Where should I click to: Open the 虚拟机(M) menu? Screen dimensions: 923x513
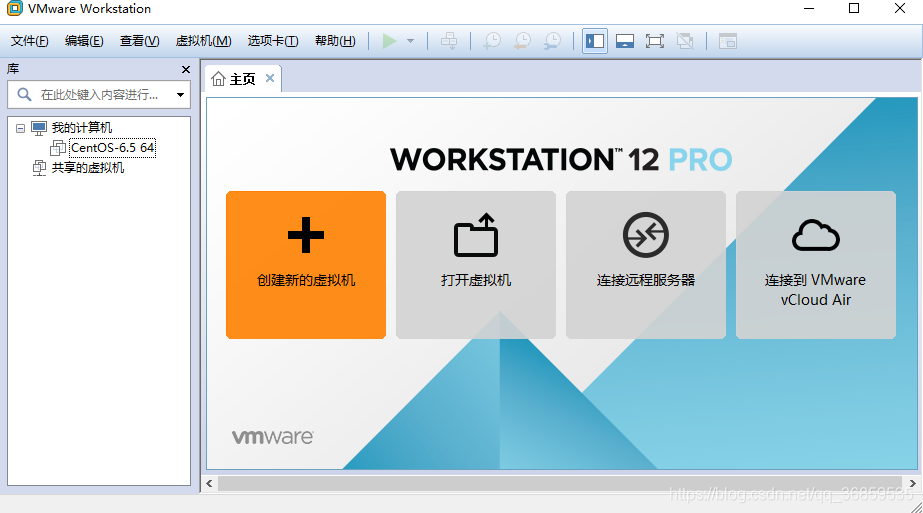point(204,41)
